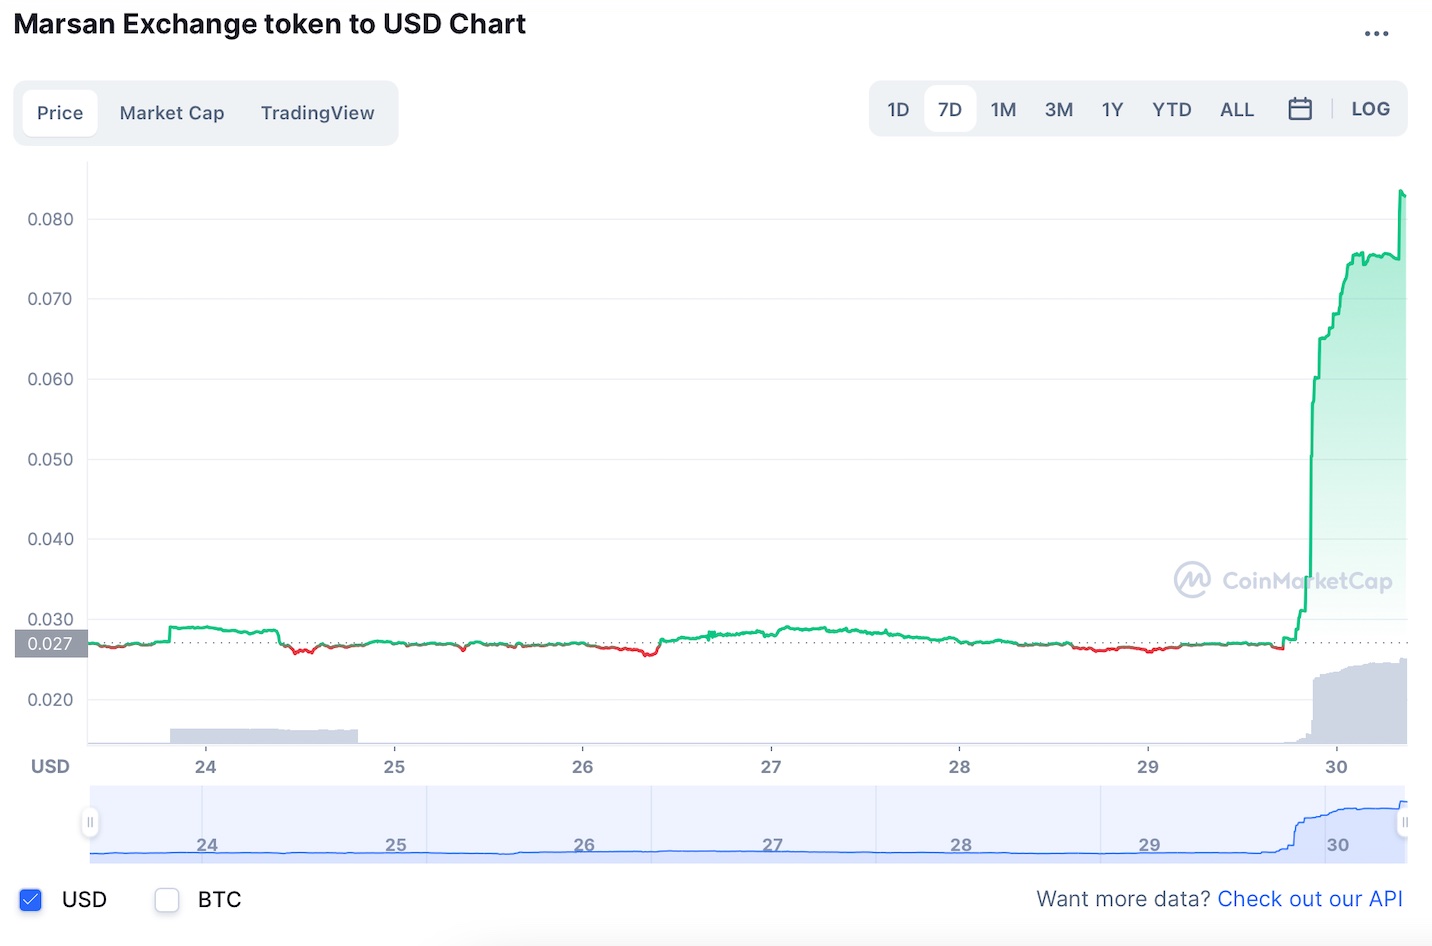Open the TradingView tab
This screenshot has width=1432, height=946.
pos(317,112)
